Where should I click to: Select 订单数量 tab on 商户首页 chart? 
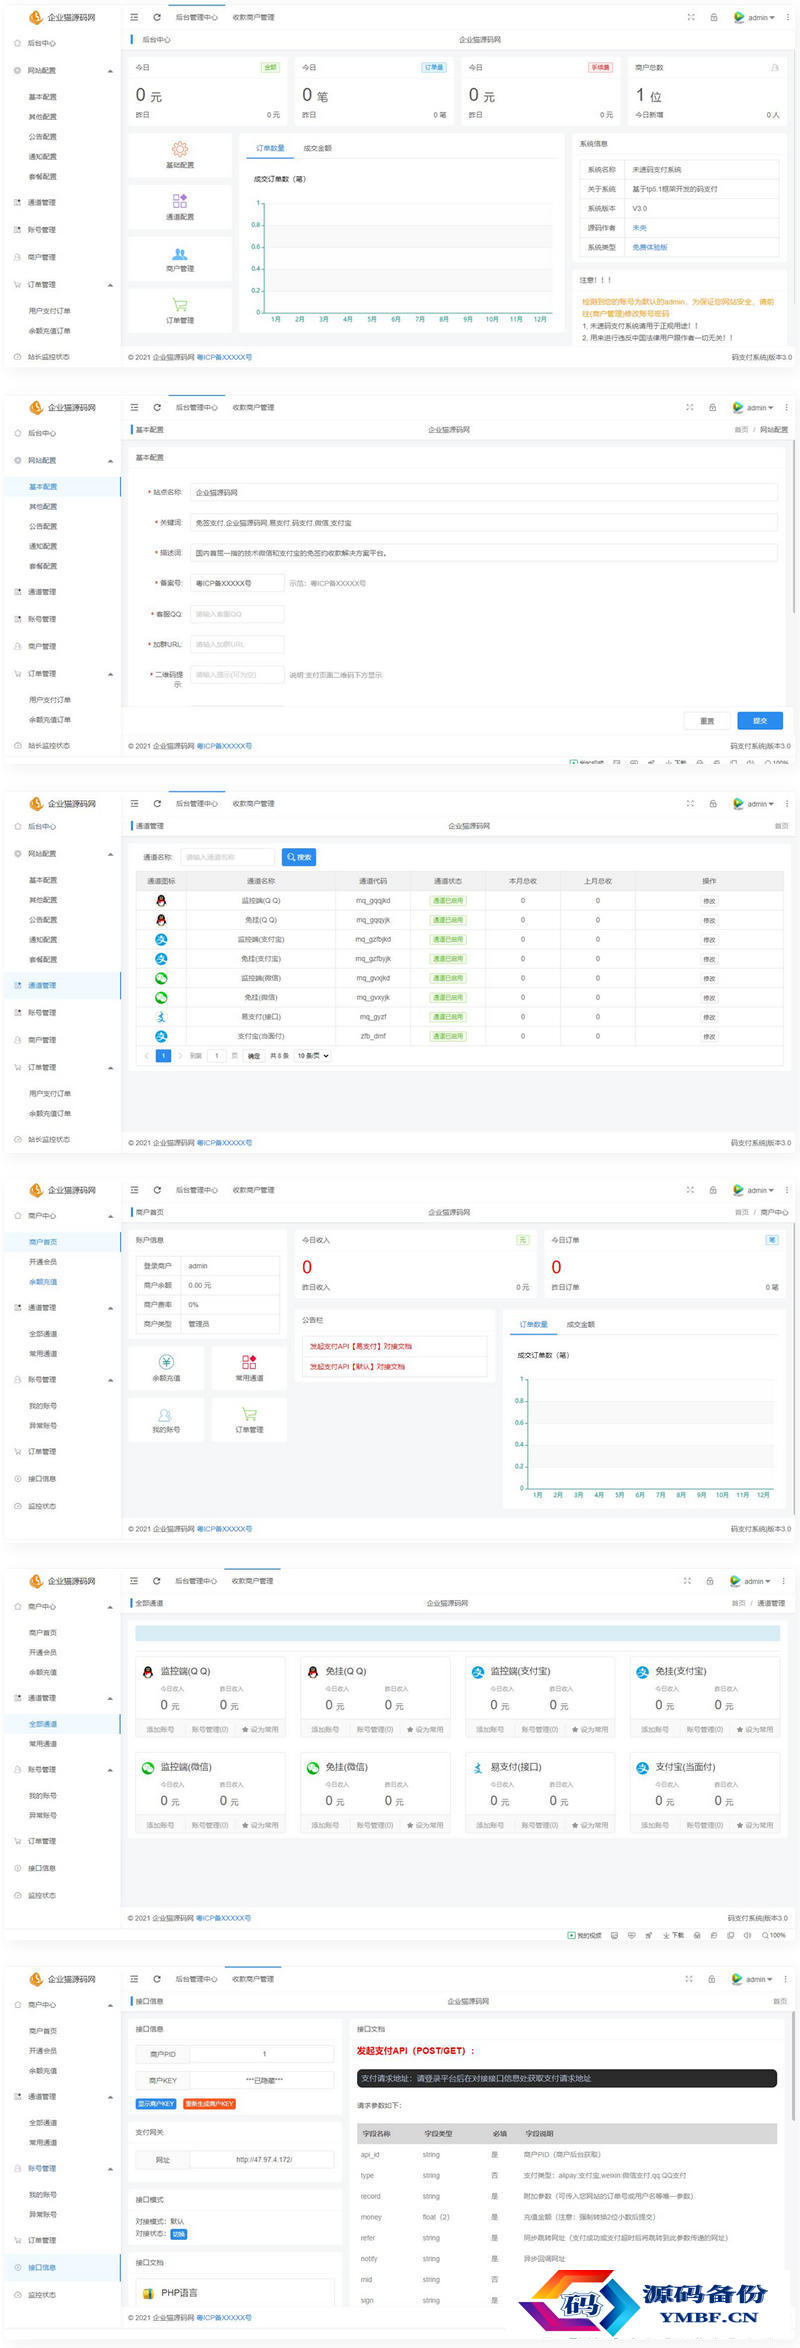click(x=534, y=1324)
